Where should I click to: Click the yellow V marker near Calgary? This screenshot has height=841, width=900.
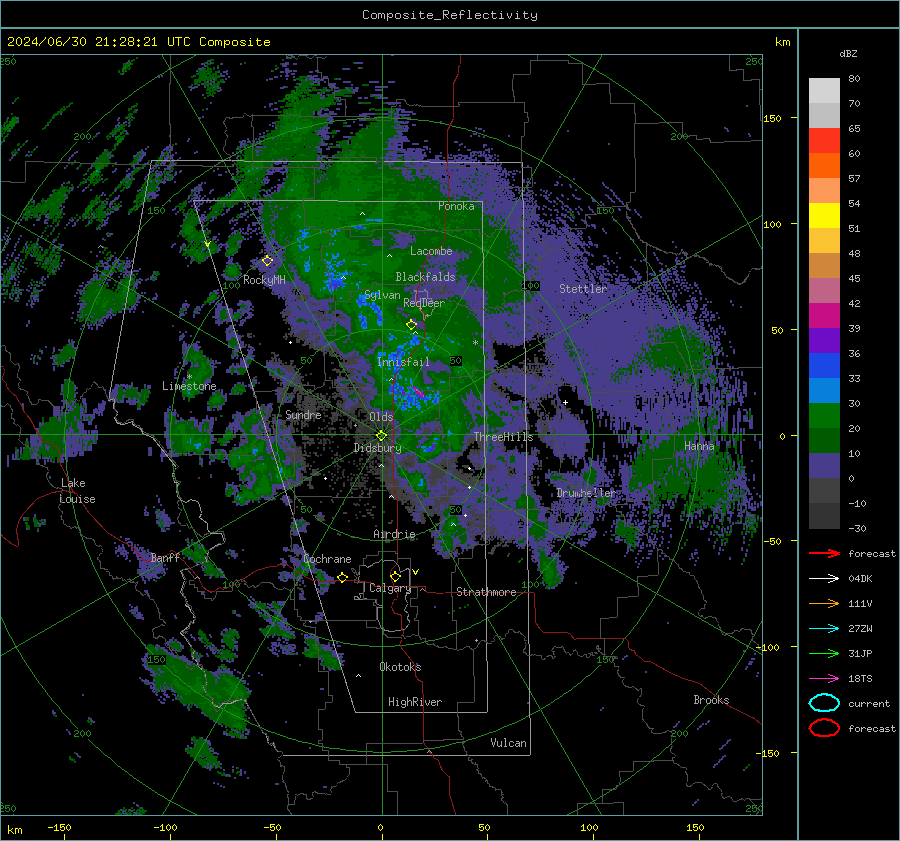(x=415, y=572)
